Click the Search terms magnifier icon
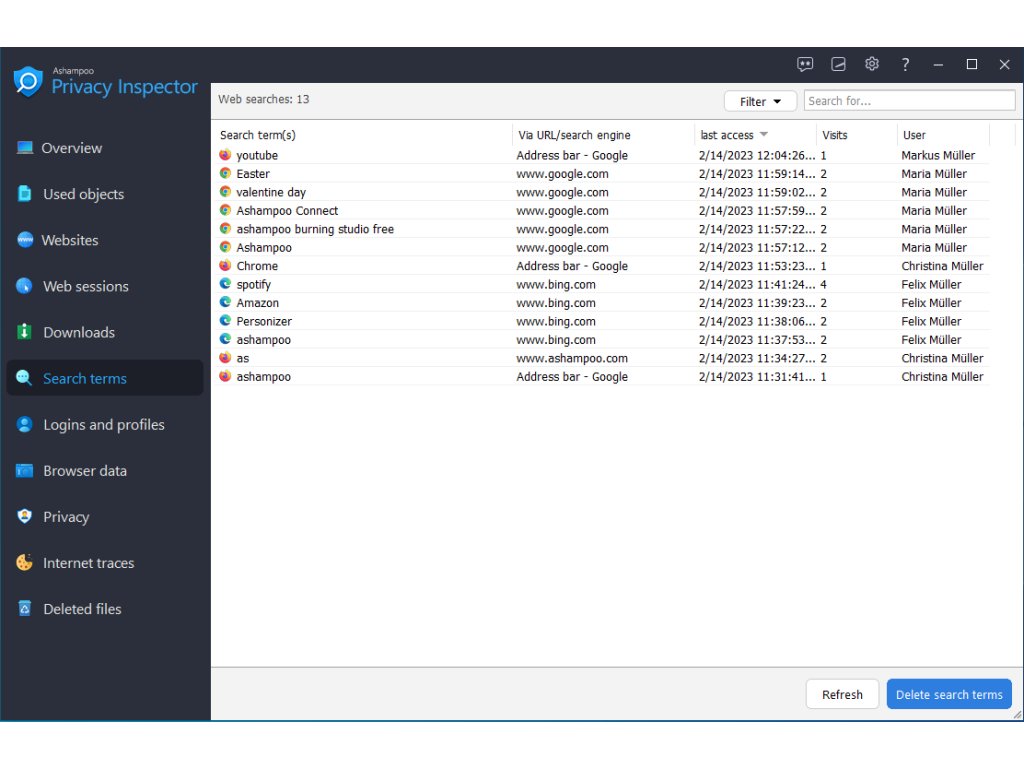The width and height of the screenshot is (1024, 768). (x=24, y=378)
